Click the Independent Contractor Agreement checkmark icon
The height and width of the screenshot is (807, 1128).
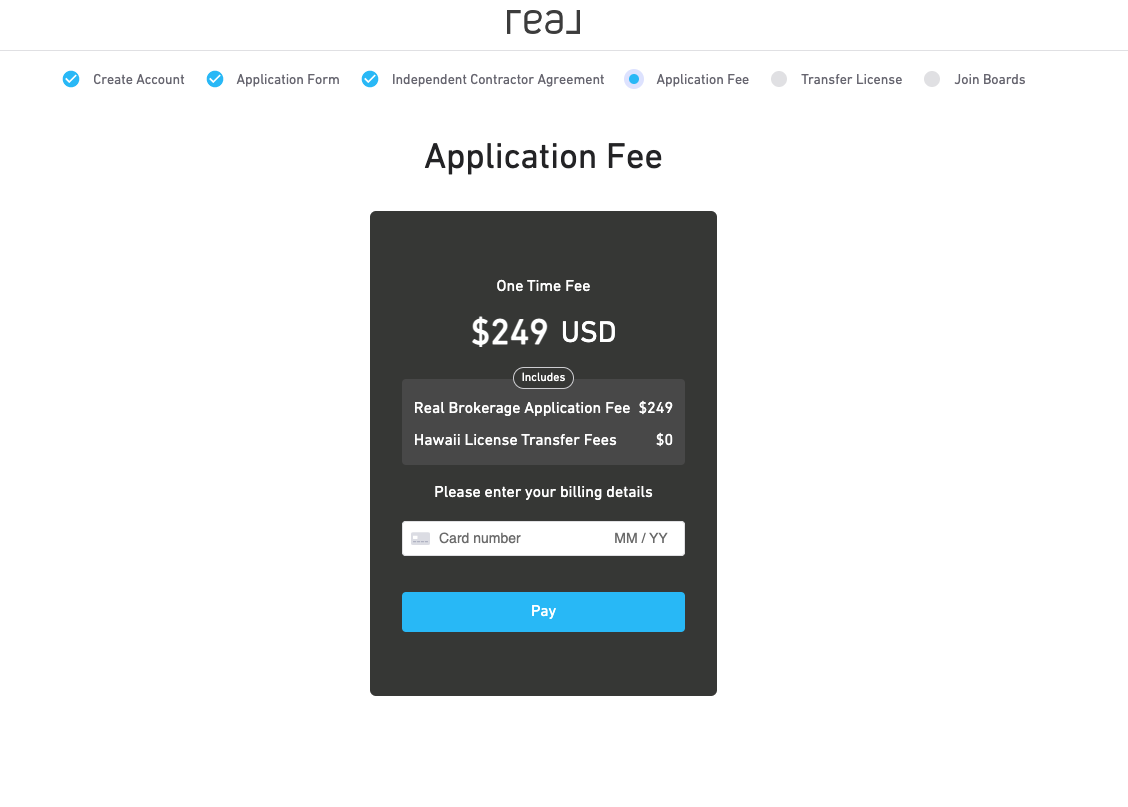pyautogui.click(x=370, y=79)
